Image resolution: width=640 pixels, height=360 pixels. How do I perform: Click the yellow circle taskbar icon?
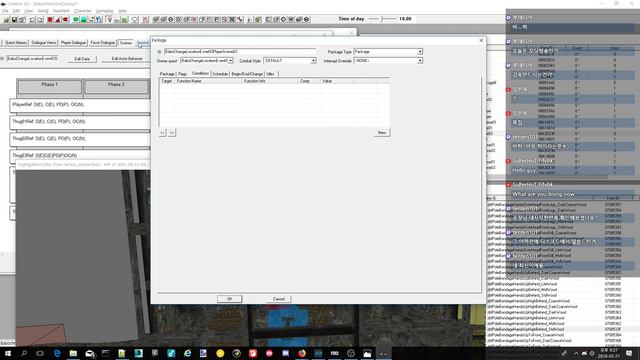click(x=220, y=353)
